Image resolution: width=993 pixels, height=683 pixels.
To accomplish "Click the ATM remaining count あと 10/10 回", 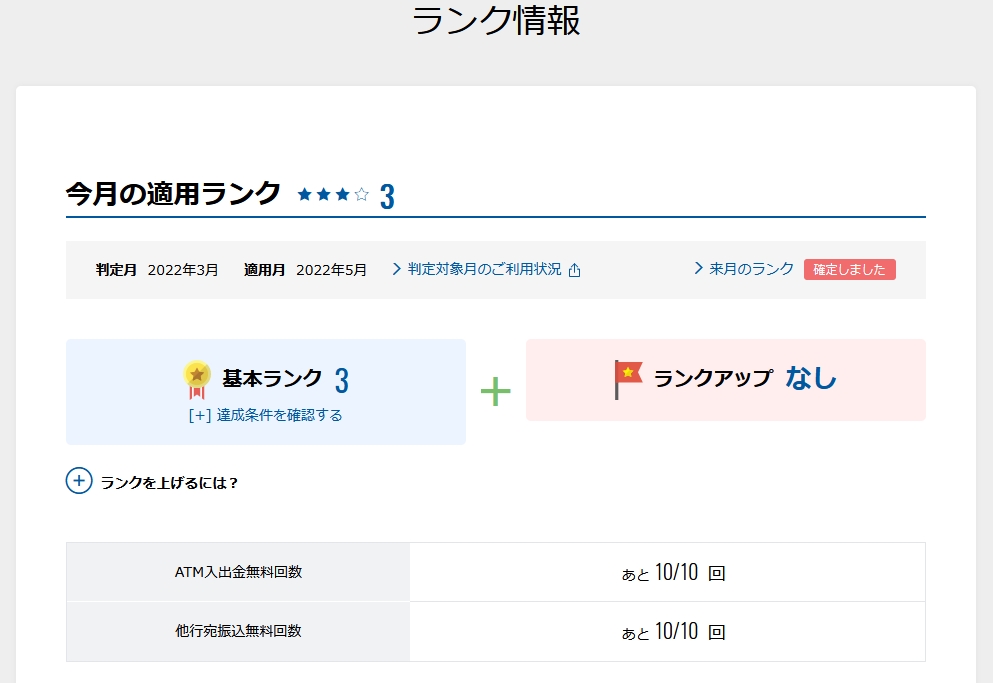I will coord(673,573).
